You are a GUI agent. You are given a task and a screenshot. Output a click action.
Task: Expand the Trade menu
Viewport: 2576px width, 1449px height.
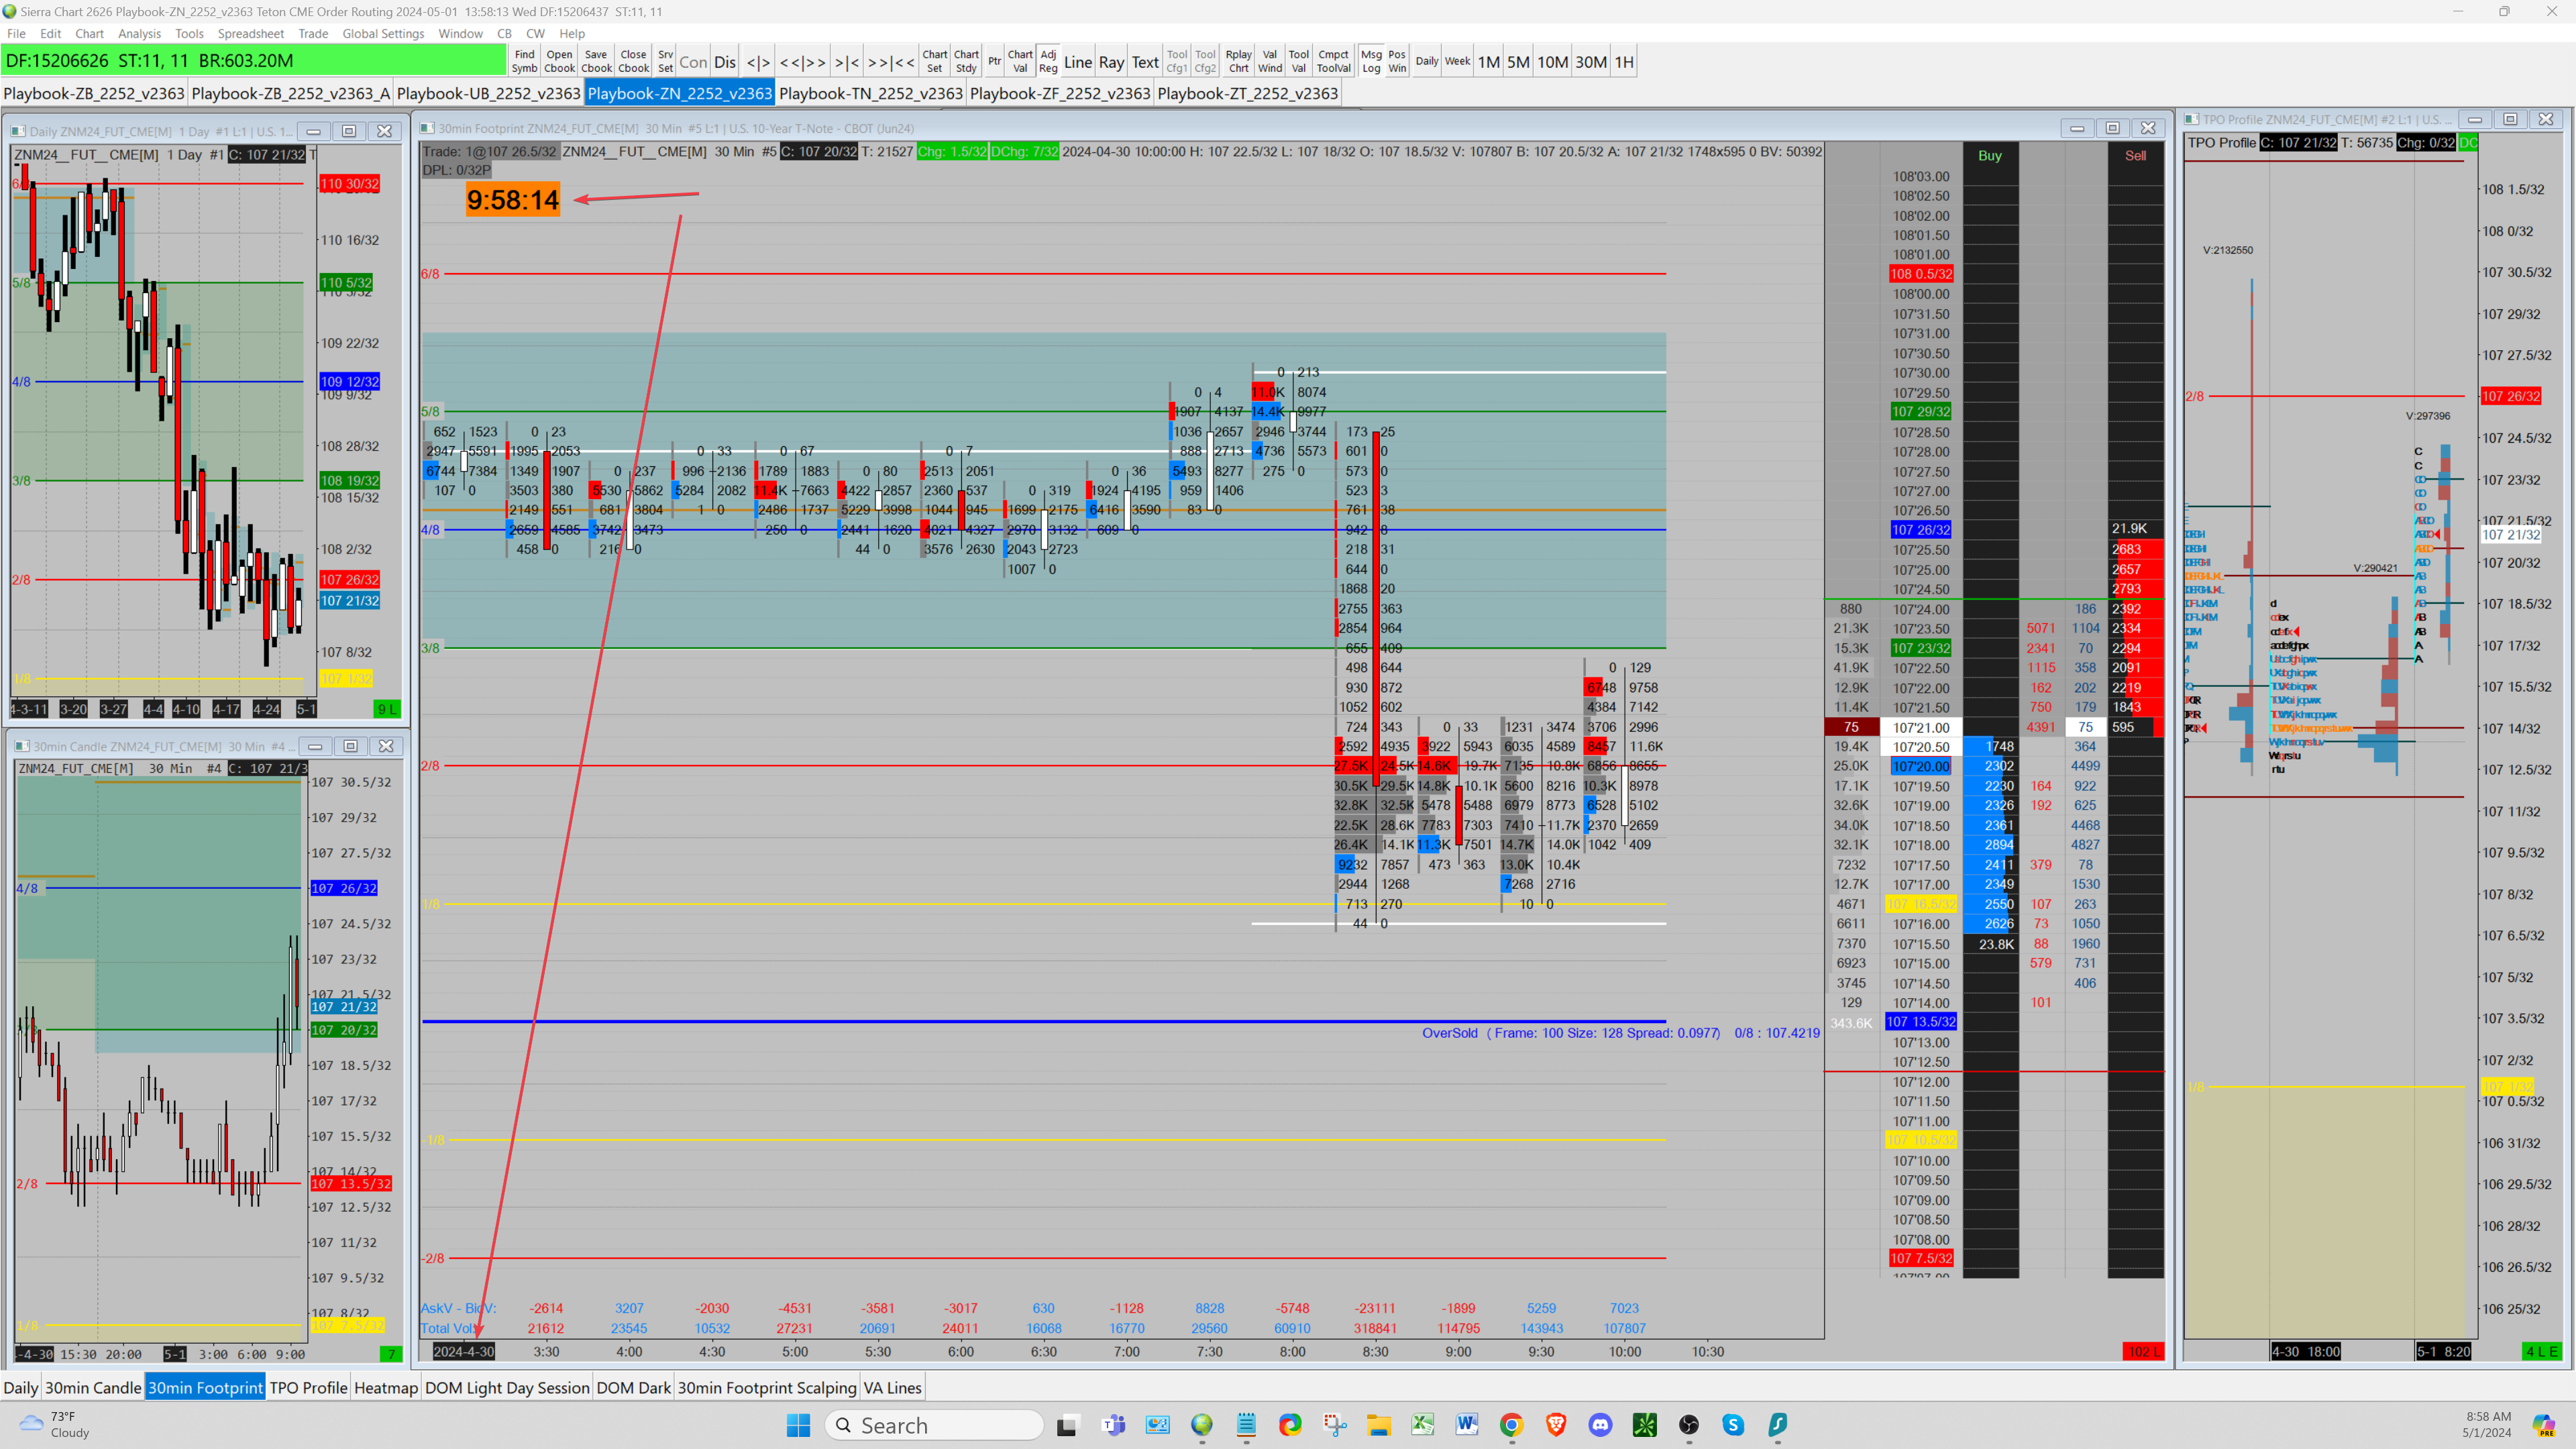[x=313, y=33]
